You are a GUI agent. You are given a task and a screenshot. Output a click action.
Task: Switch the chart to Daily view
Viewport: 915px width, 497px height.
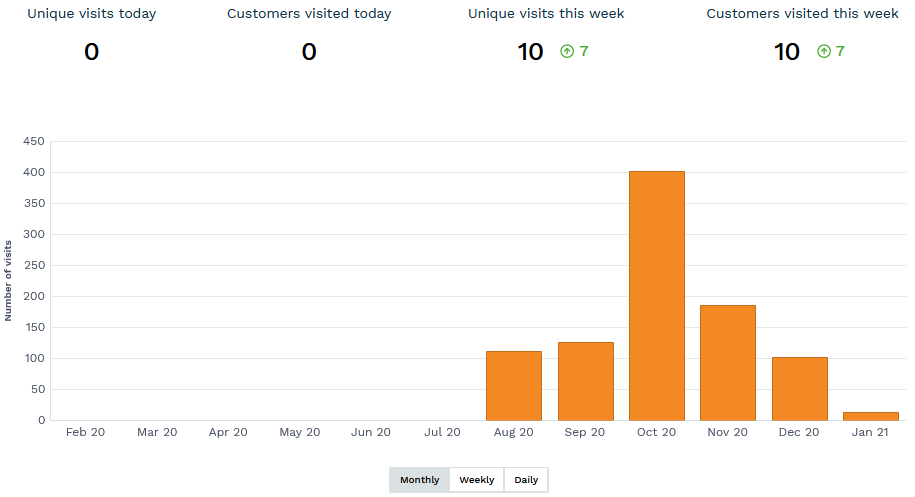pos(526,480)
